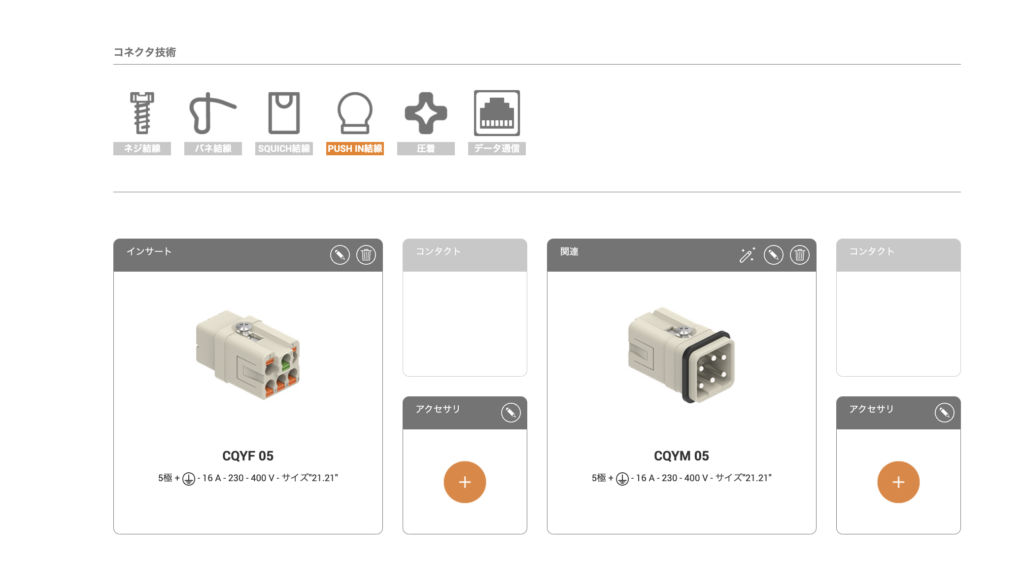
Task: Delete the インサート card using trash icon
Action: [x=366, y=255]
